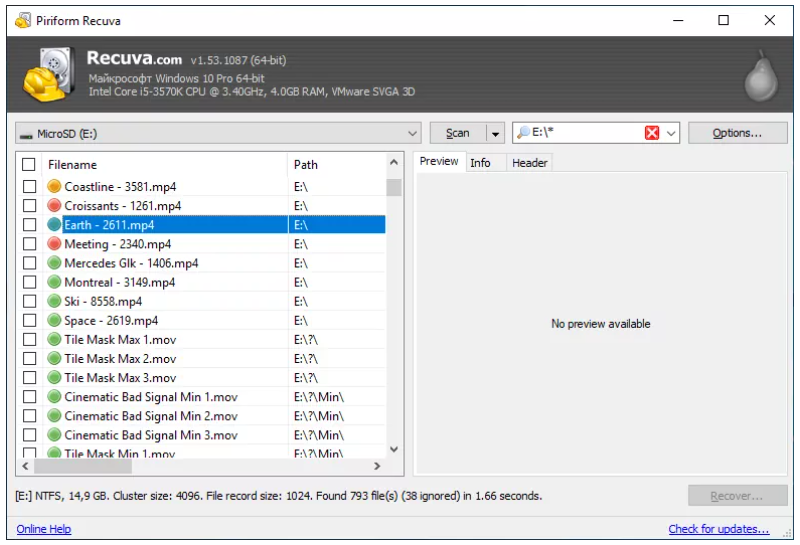800x545 pixels.
Task: Select the file name Space - 2619.mp4
Action: 111,320
